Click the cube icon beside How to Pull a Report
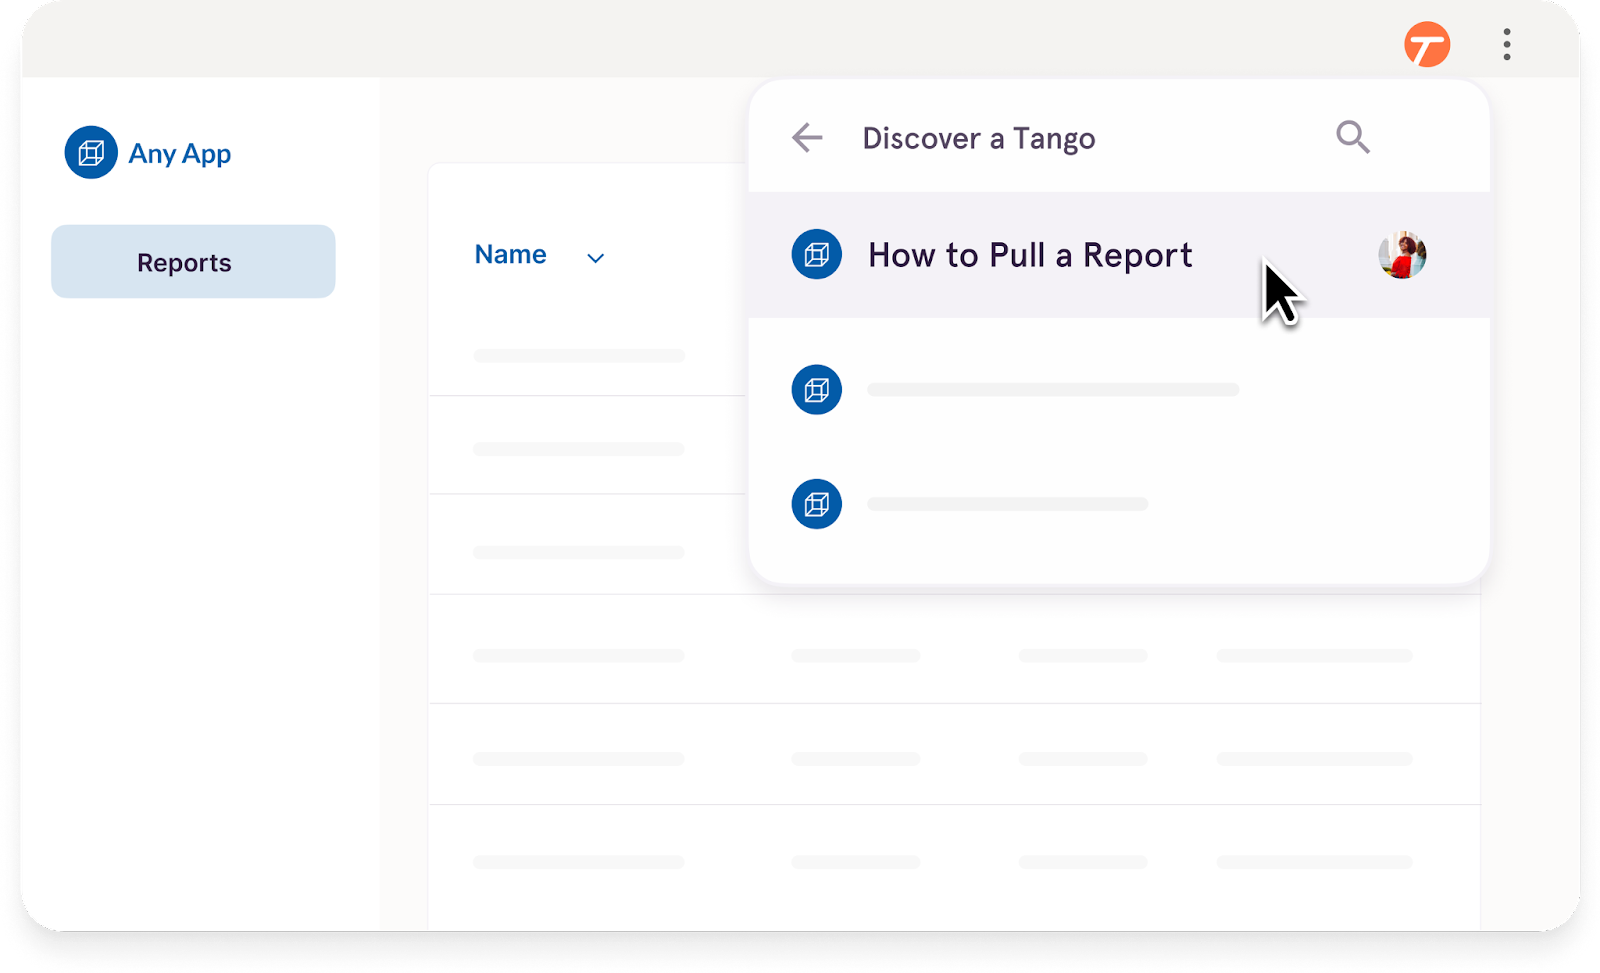 816,254
